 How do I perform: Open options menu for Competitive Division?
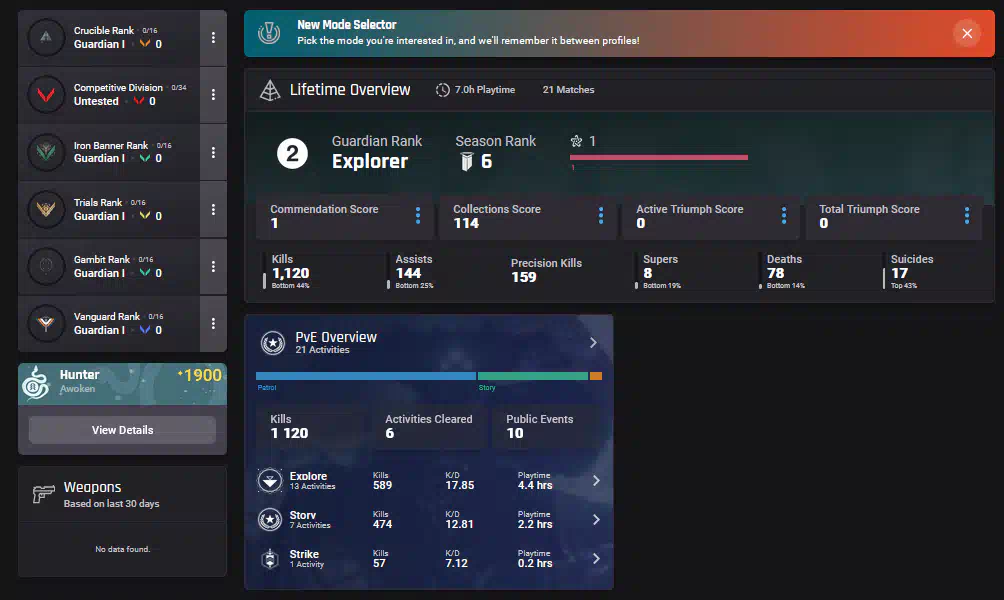pos(213,95)
